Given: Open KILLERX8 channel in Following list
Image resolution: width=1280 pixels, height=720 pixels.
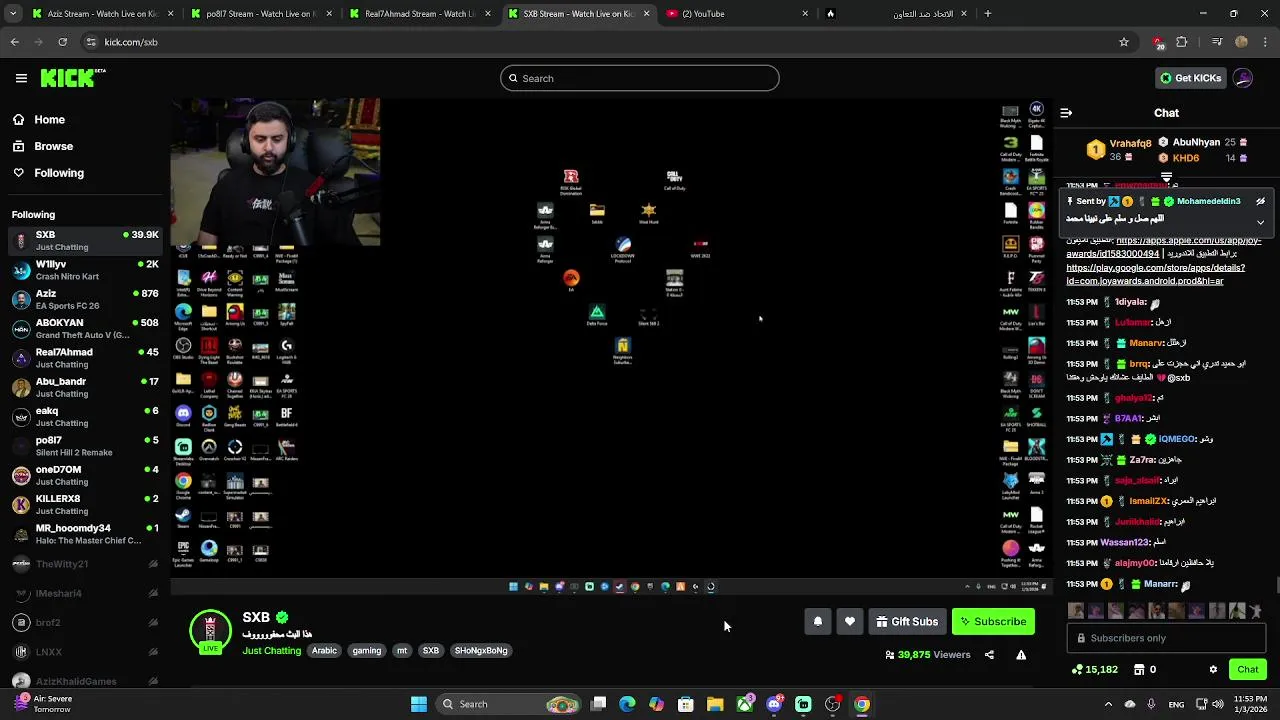Looking at the screenshot, I should point(84,504).
